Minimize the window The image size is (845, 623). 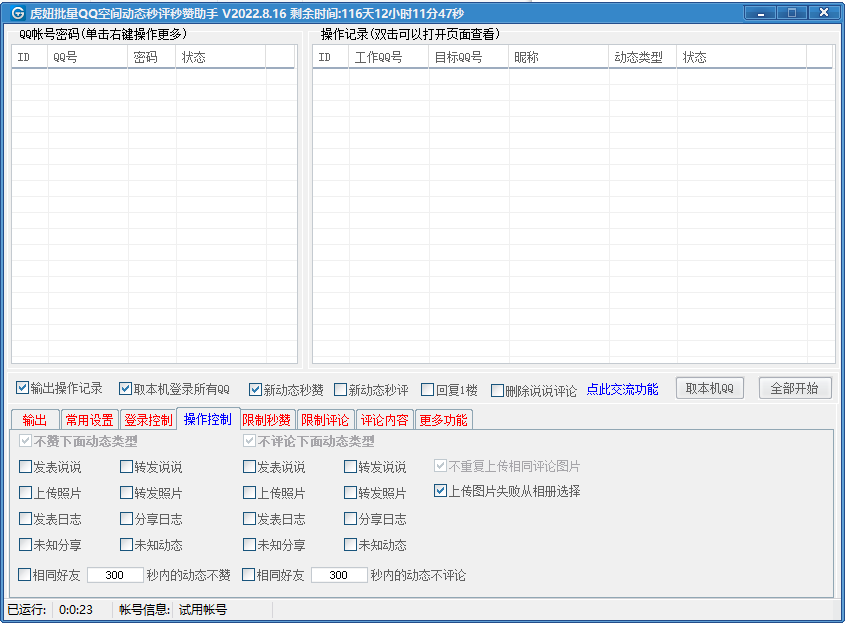coord(760,13)
